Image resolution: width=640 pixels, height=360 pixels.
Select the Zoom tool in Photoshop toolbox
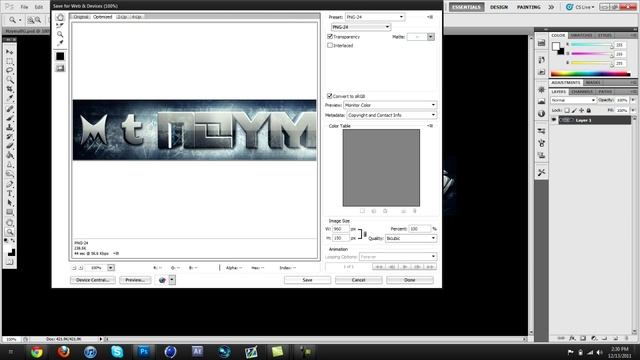[10, 232]
